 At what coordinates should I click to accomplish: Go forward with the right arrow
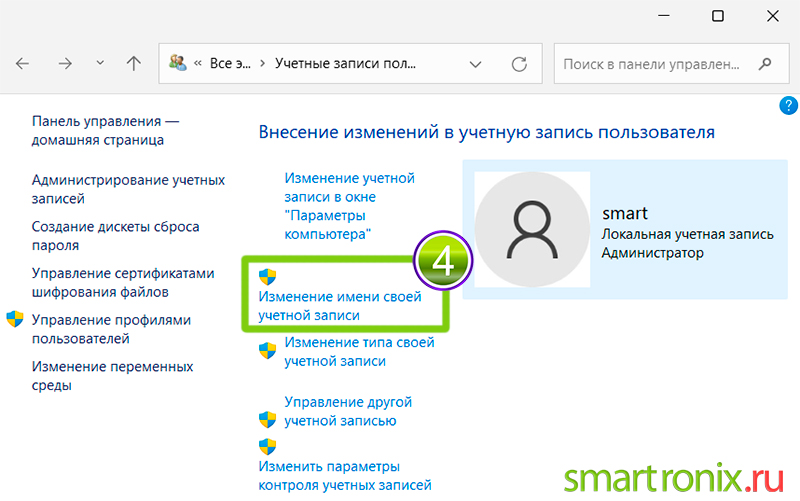[65, 64]
